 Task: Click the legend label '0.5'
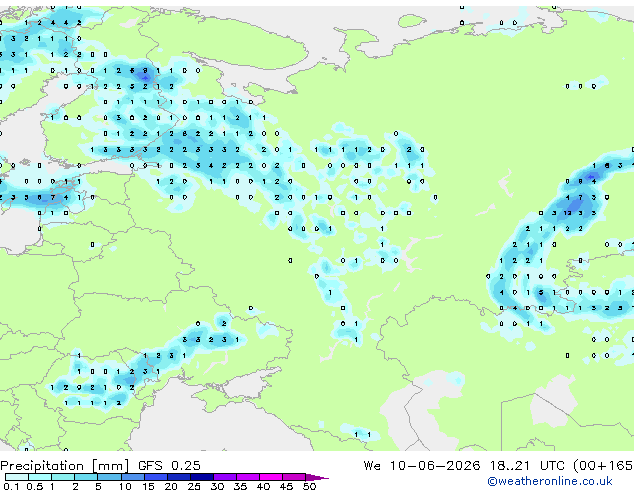click(x=35, y=486)
